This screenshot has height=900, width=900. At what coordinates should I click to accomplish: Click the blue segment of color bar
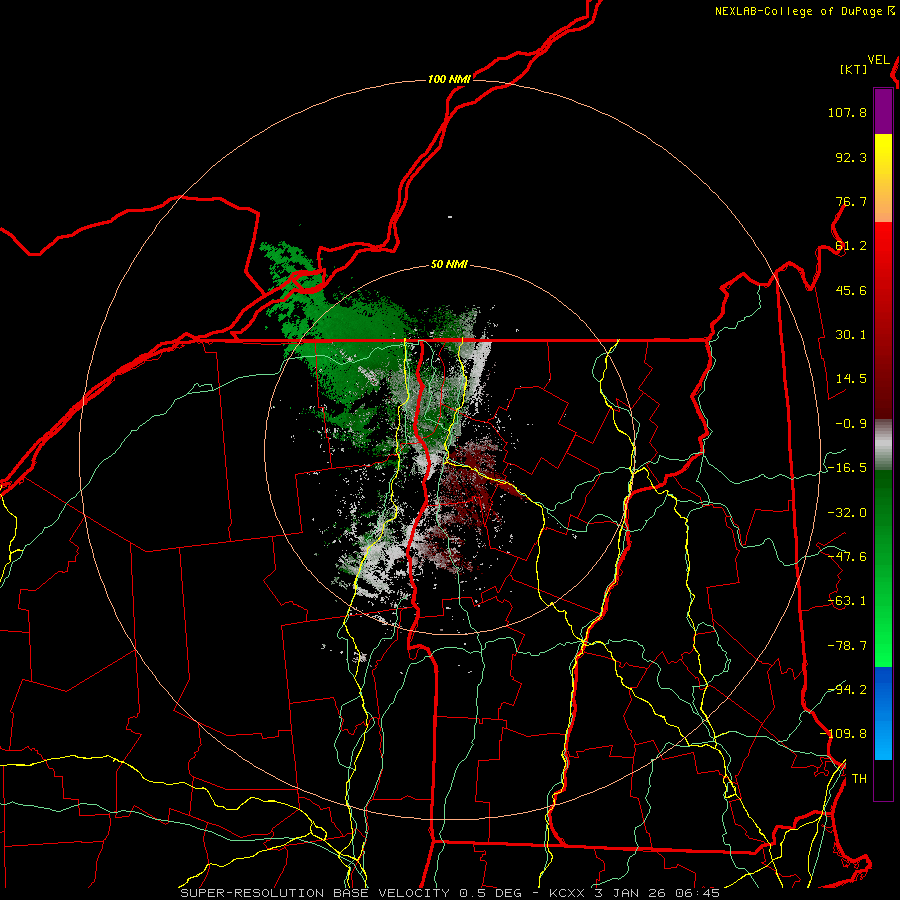pos(883,713)
